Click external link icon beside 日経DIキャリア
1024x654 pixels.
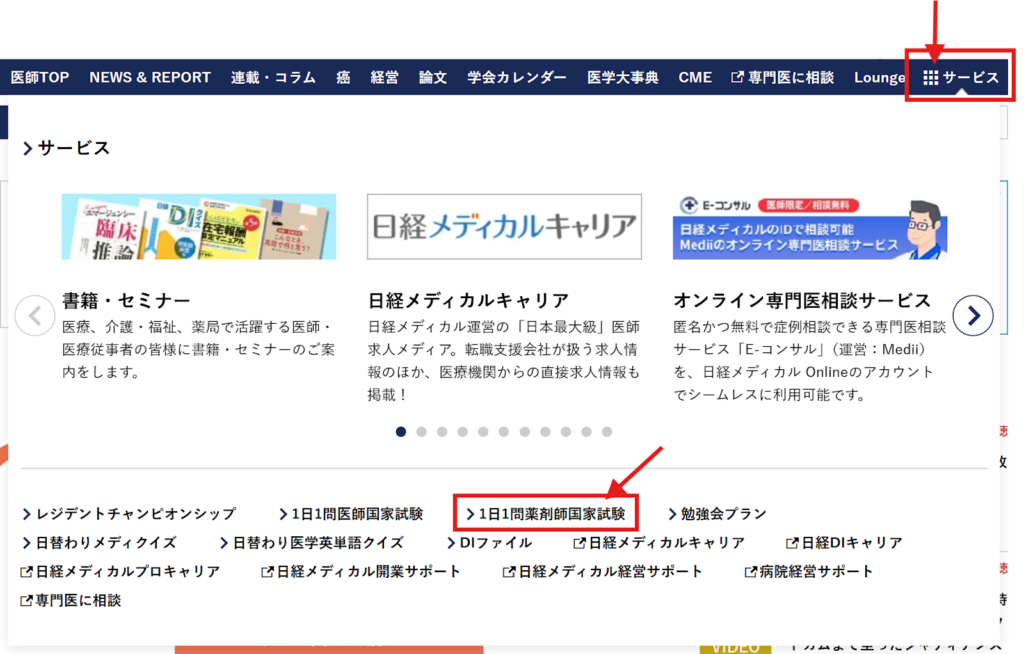click(x=793, y=543)
